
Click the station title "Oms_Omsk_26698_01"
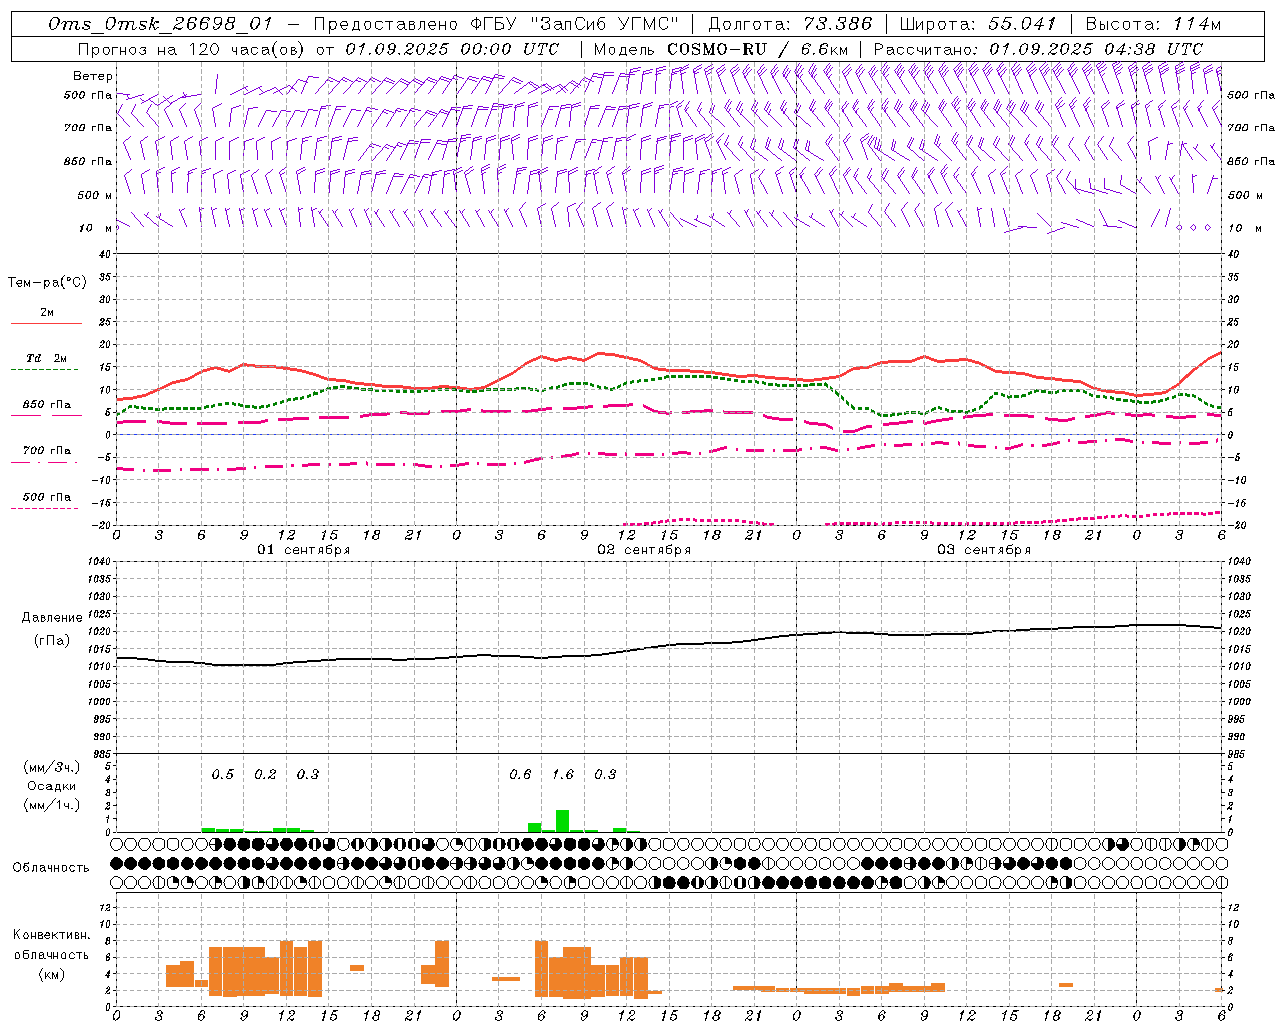160,24
